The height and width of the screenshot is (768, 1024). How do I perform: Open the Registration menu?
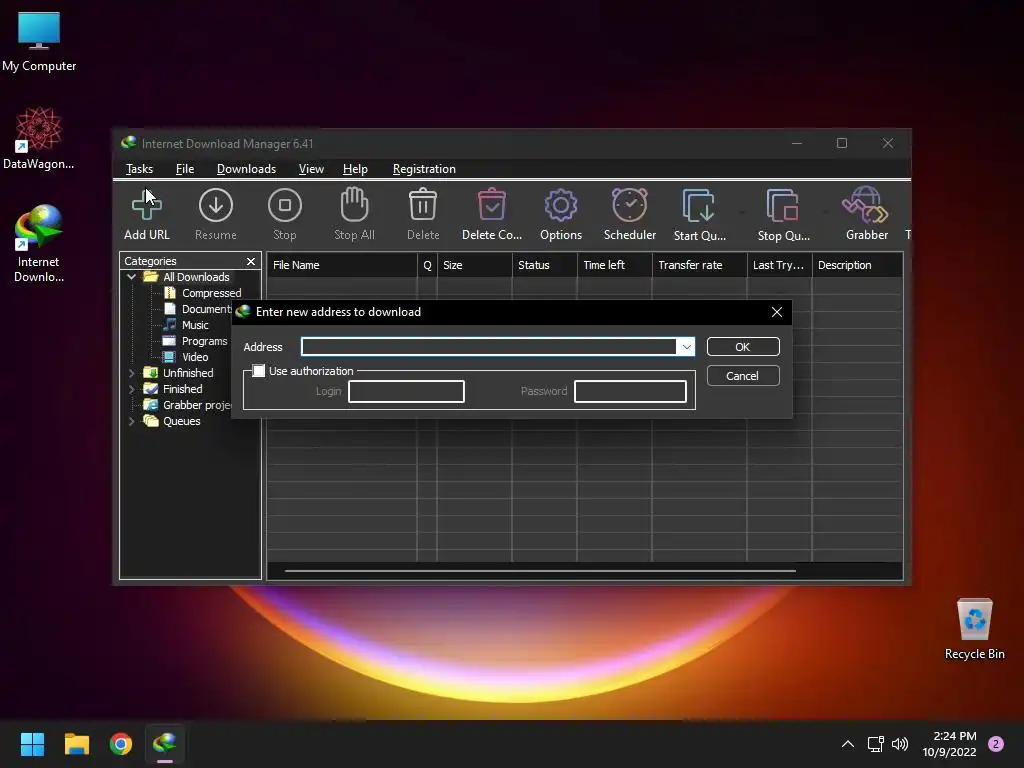[x=424, y=169]
